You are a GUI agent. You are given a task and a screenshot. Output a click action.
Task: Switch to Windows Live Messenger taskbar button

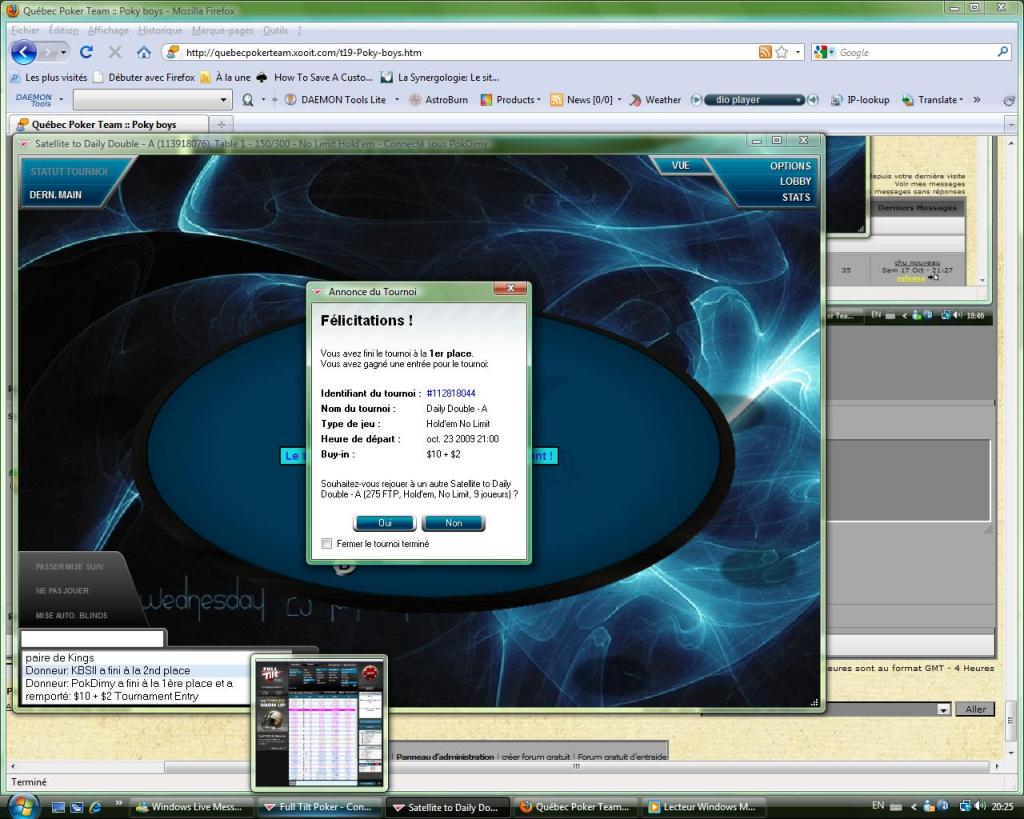pos(190,807)
